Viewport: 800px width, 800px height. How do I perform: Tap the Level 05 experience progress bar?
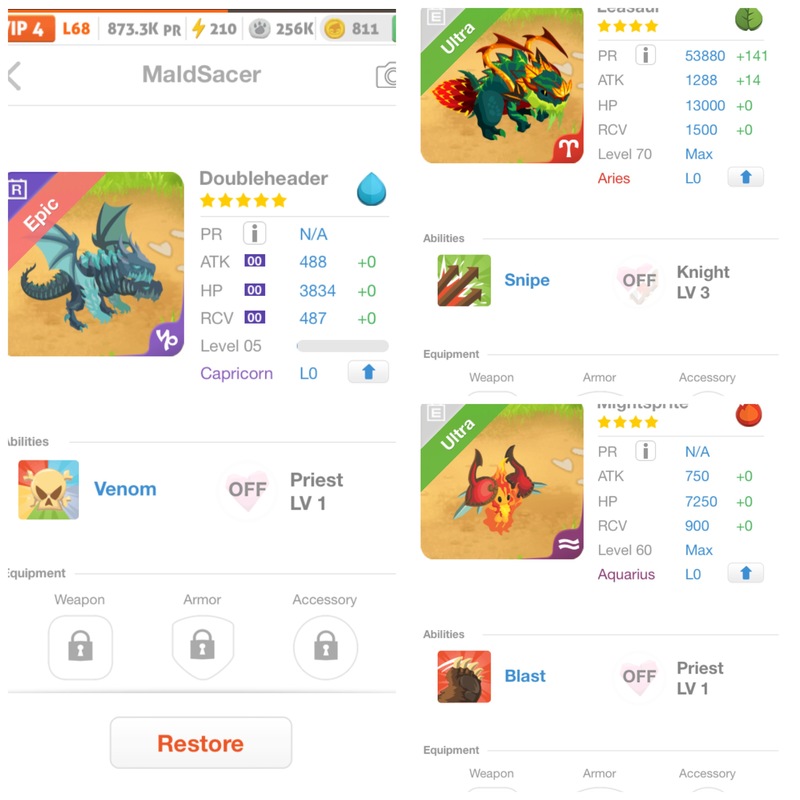pos(343,346)
